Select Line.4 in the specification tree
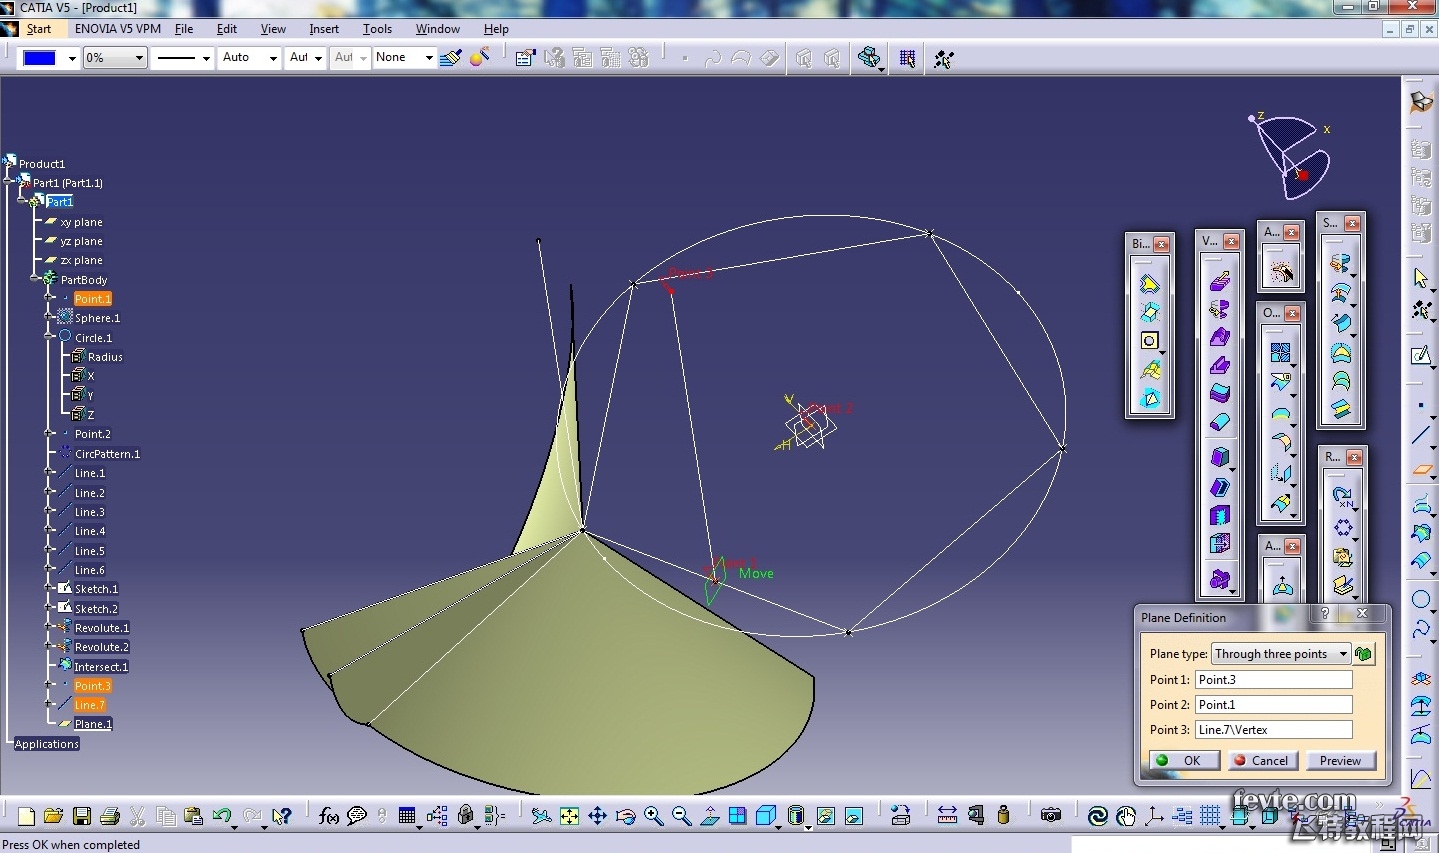The image size is (1439, 853). tap(89, 531)
